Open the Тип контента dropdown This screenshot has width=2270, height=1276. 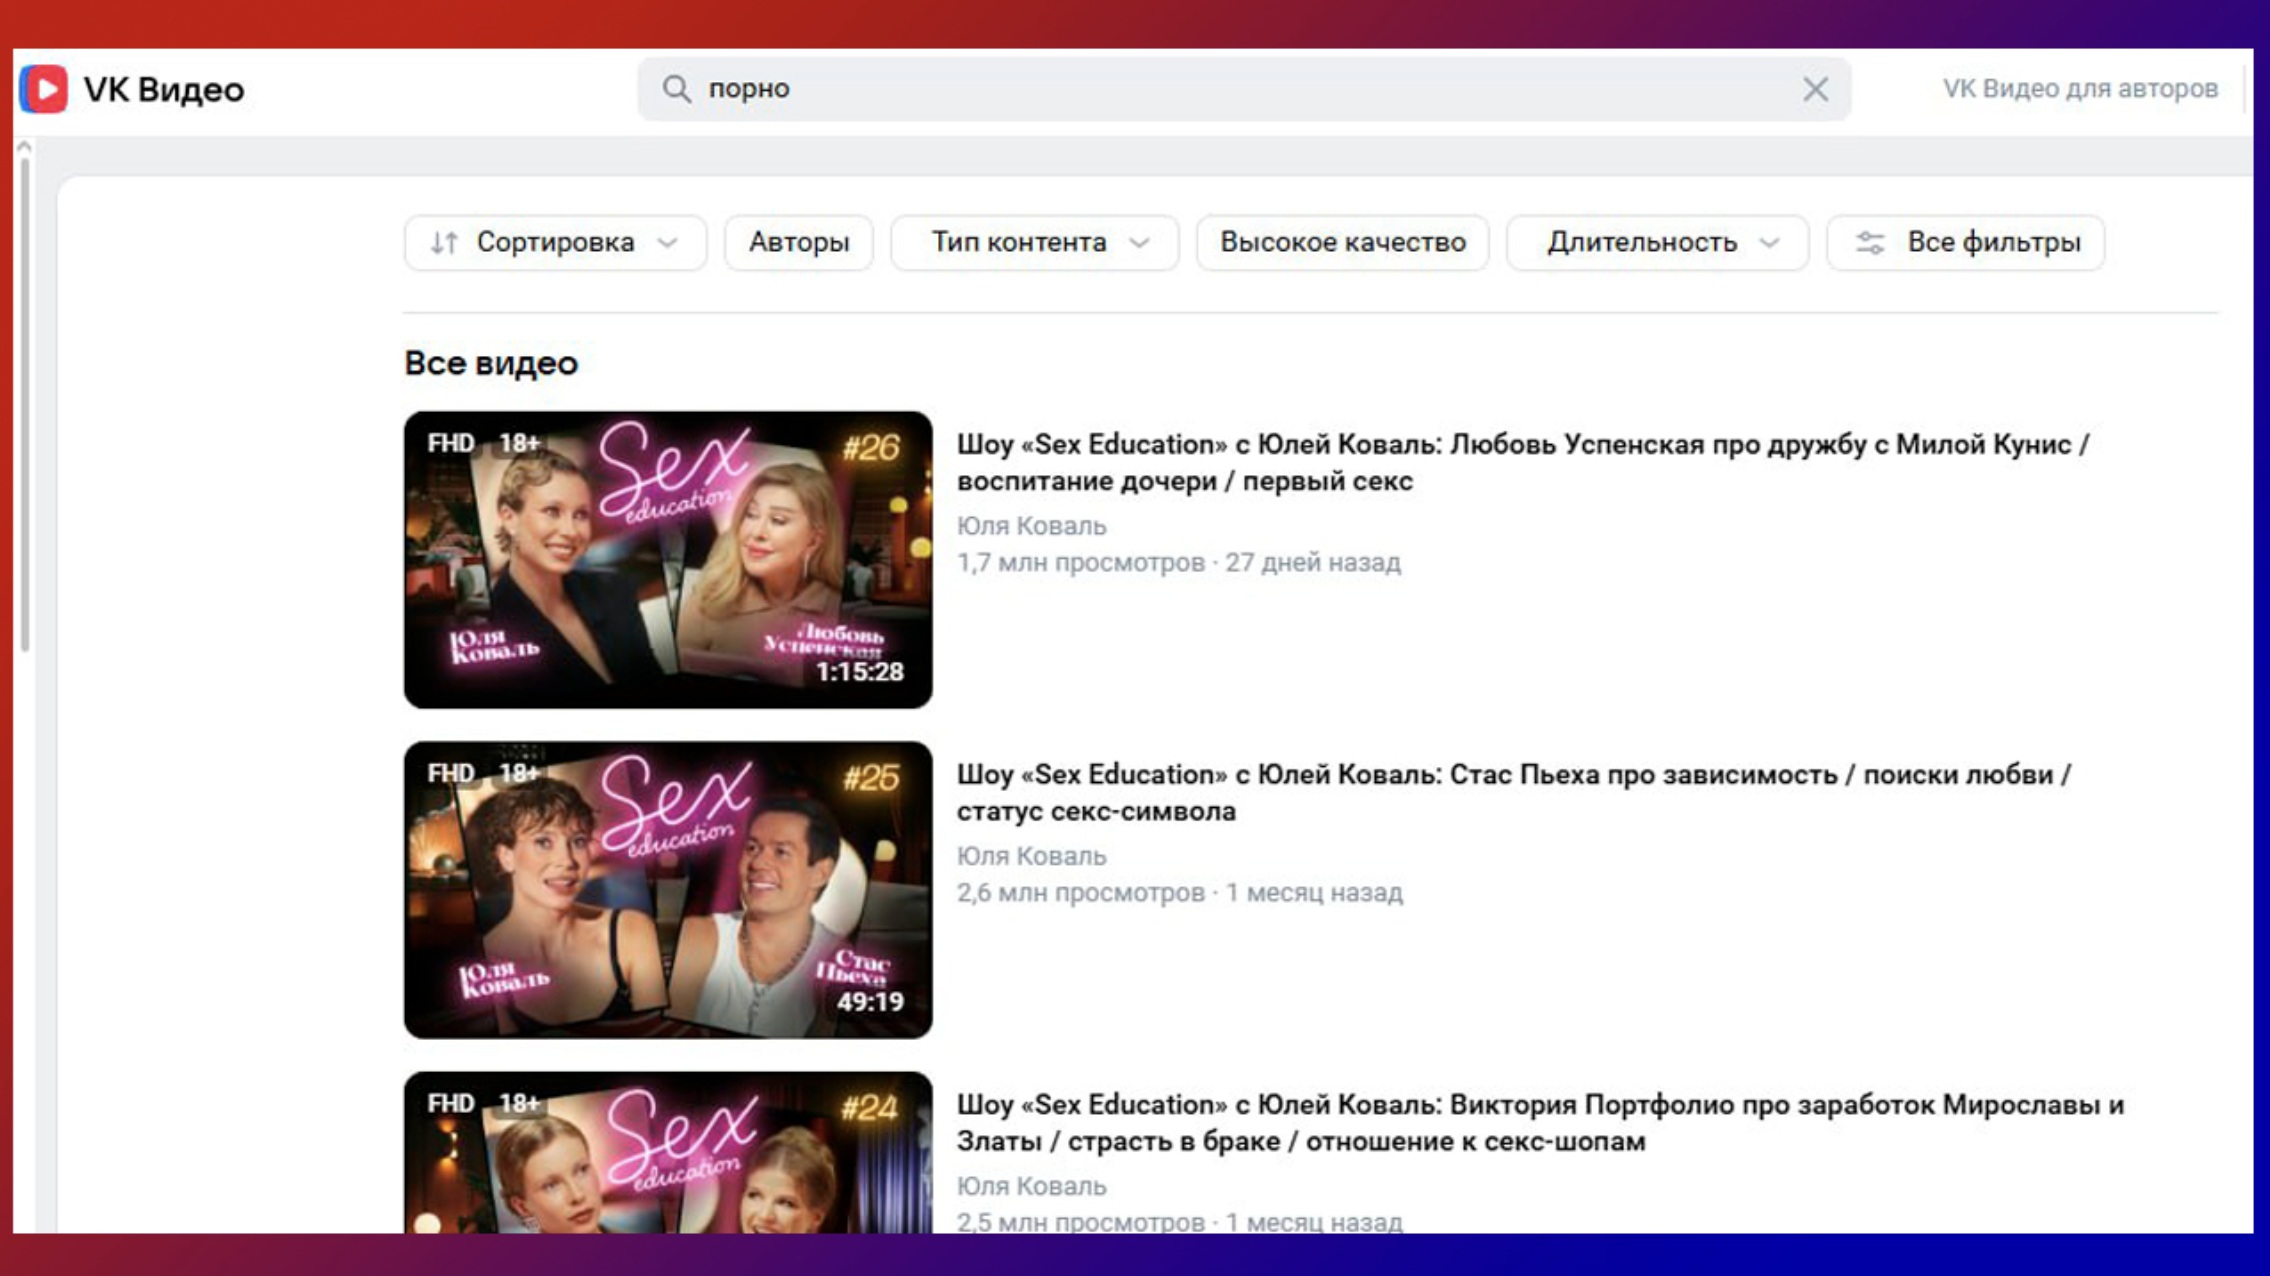click(x=1033, y=243)
